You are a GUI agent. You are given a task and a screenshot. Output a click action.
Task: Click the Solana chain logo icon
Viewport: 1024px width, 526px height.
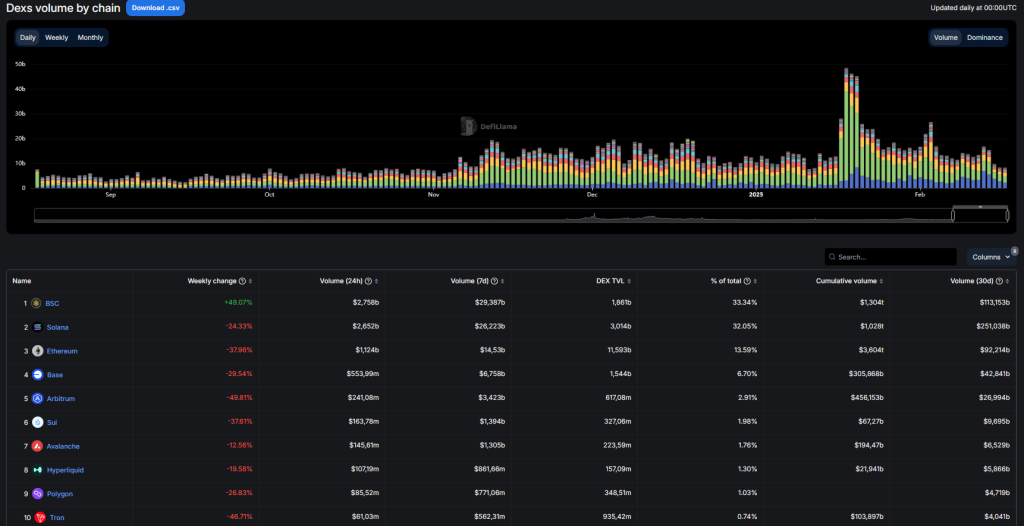(x=37, y=327)
